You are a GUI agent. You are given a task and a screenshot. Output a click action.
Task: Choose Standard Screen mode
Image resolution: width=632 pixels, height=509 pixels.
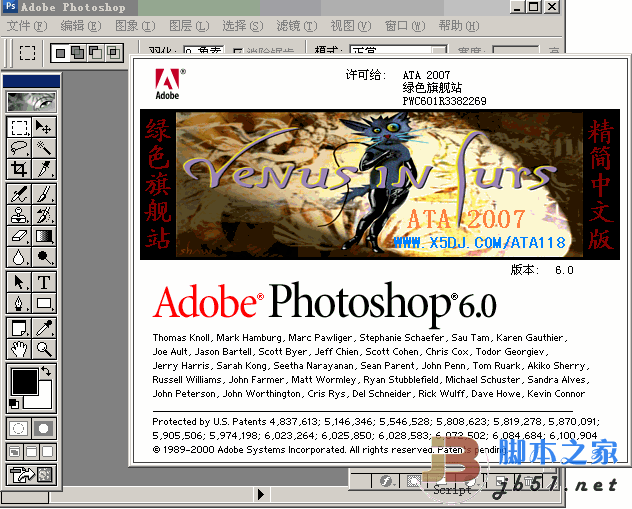tap(15, 452)
